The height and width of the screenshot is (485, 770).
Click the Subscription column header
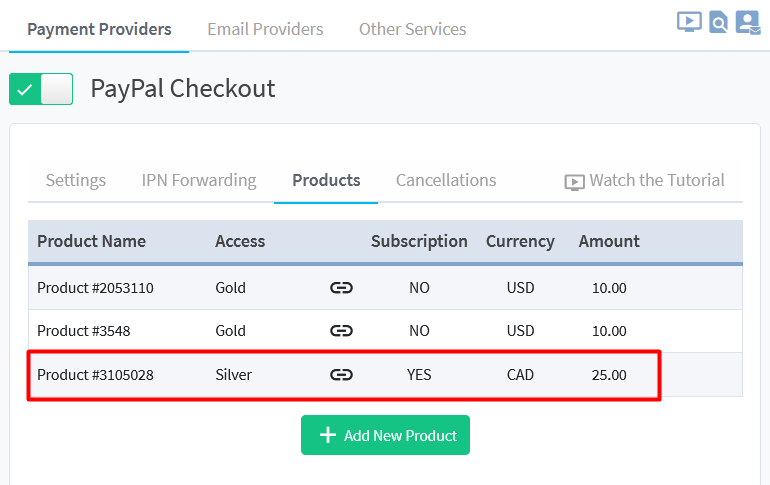click(x=419, y=241)
